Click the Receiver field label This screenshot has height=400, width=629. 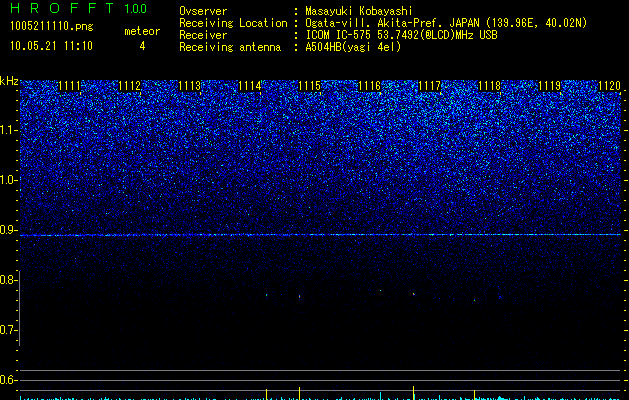pyautogui.click(x=203, y=35)
